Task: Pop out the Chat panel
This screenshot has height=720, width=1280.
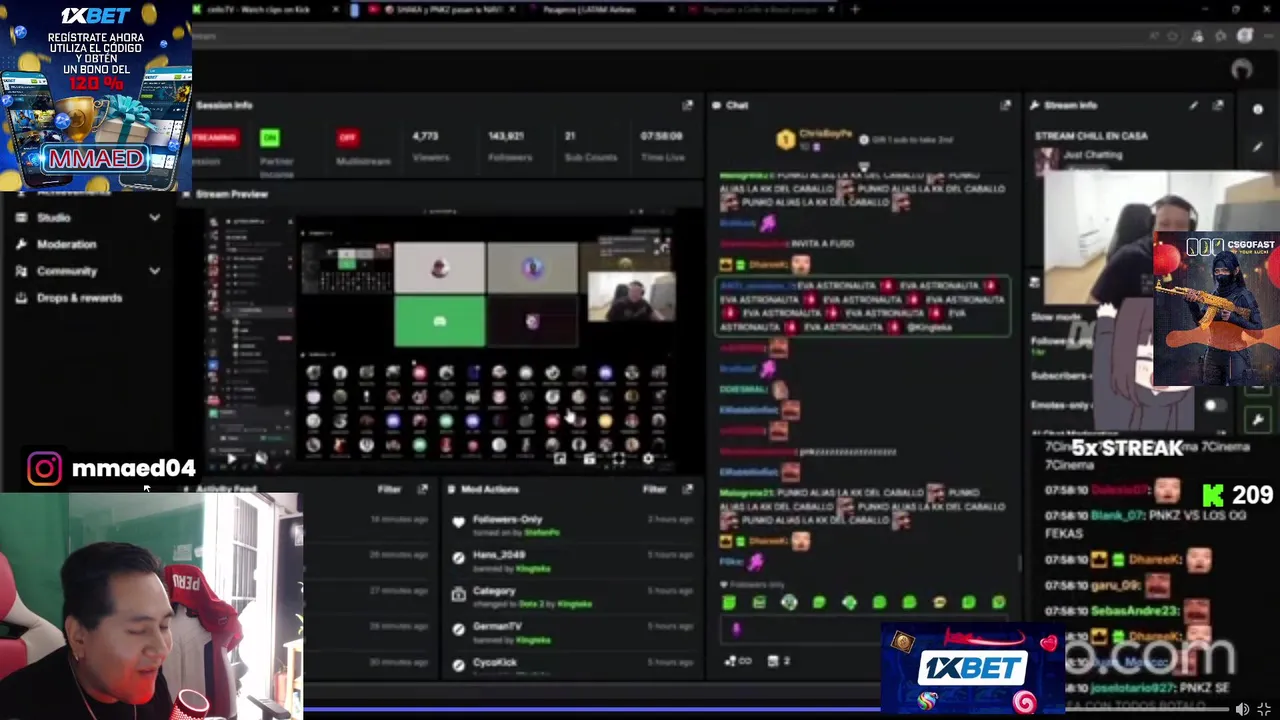Action: pos(1005,105)
